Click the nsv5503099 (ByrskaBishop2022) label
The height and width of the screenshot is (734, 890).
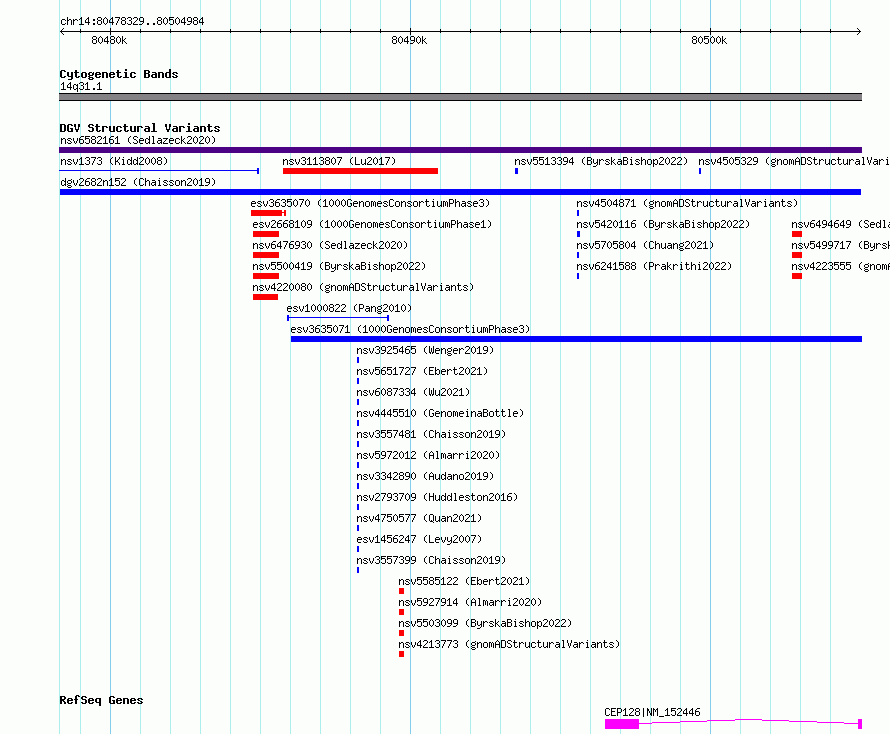click(485, 623)
